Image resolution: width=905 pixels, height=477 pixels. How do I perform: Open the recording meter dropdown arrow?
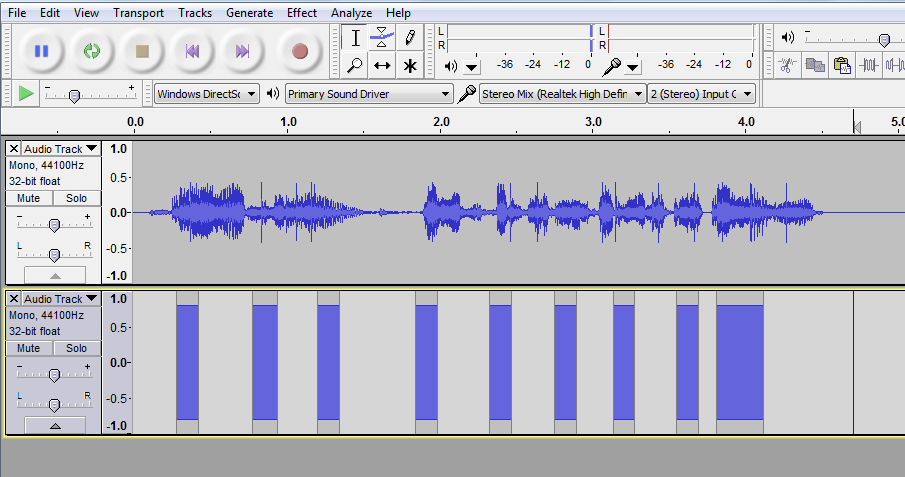click(633, 68)
